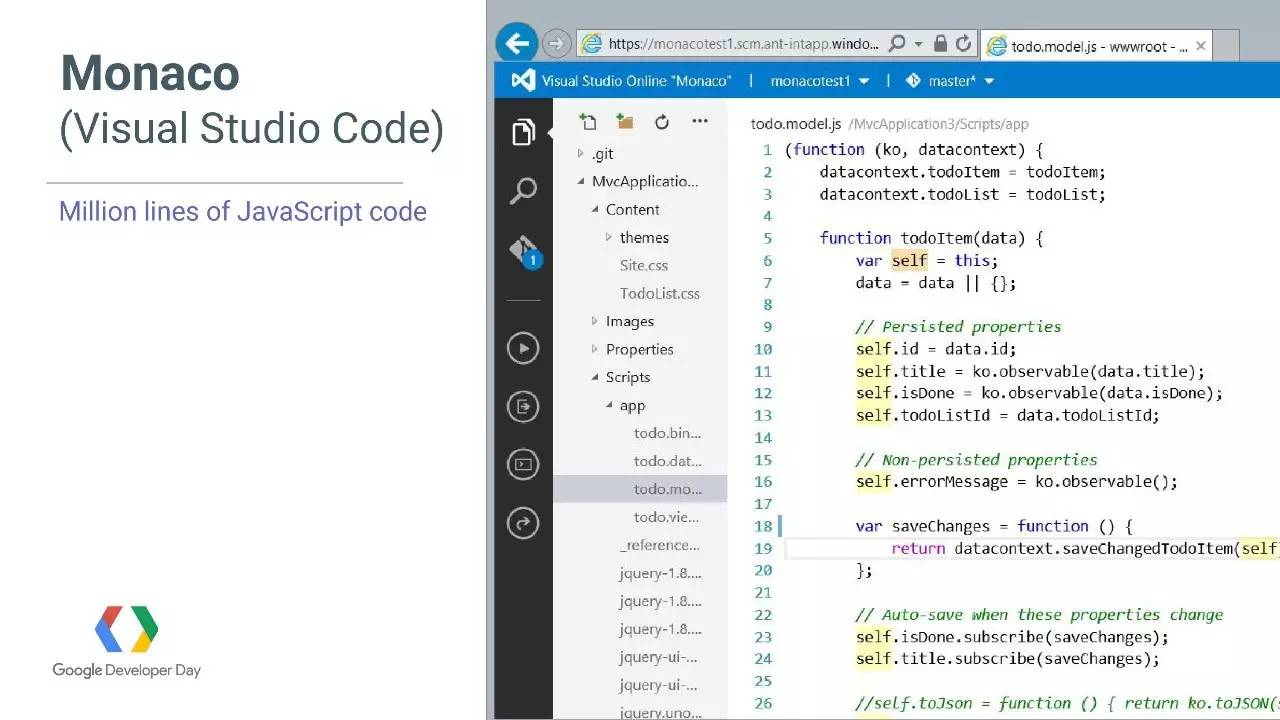Open the explorer more options ellipsis
Screen dimensions: 1280x720
point(700,121)
